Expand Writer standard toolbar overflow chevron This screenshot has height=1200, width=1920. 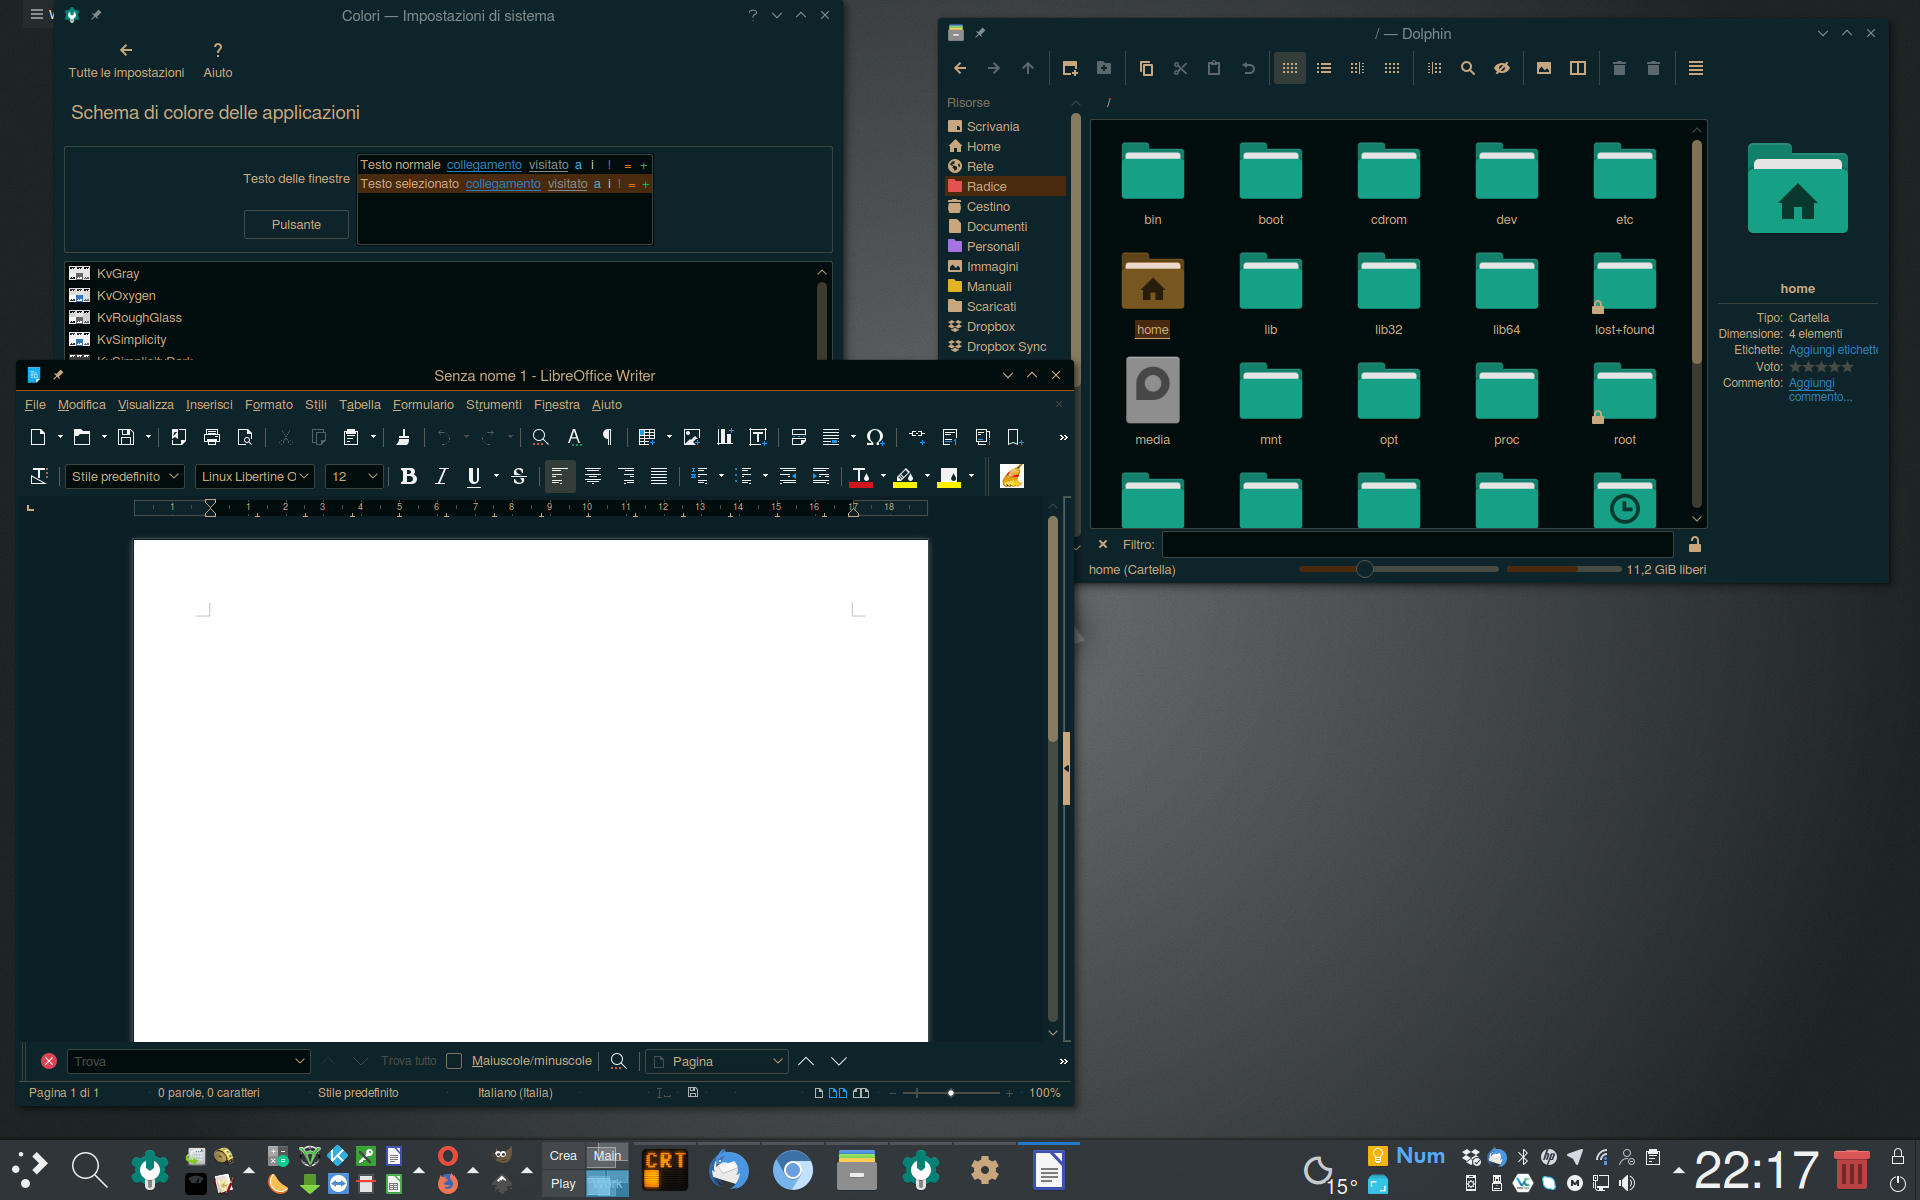pos(1063,437)
